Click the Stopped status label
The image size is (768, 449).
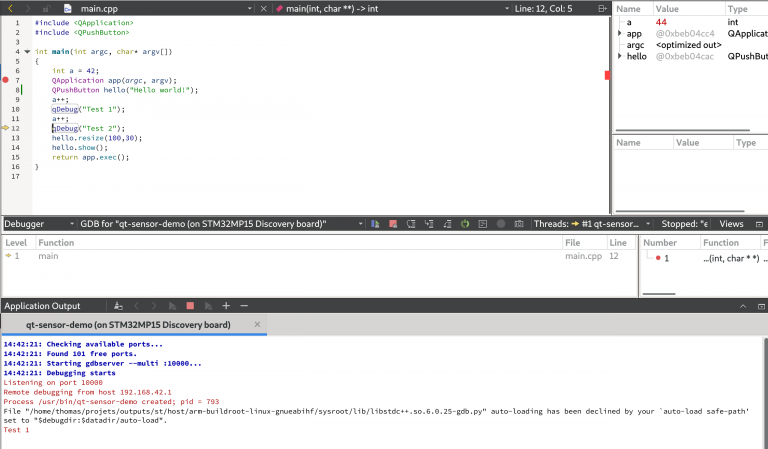tap(684, 224)
